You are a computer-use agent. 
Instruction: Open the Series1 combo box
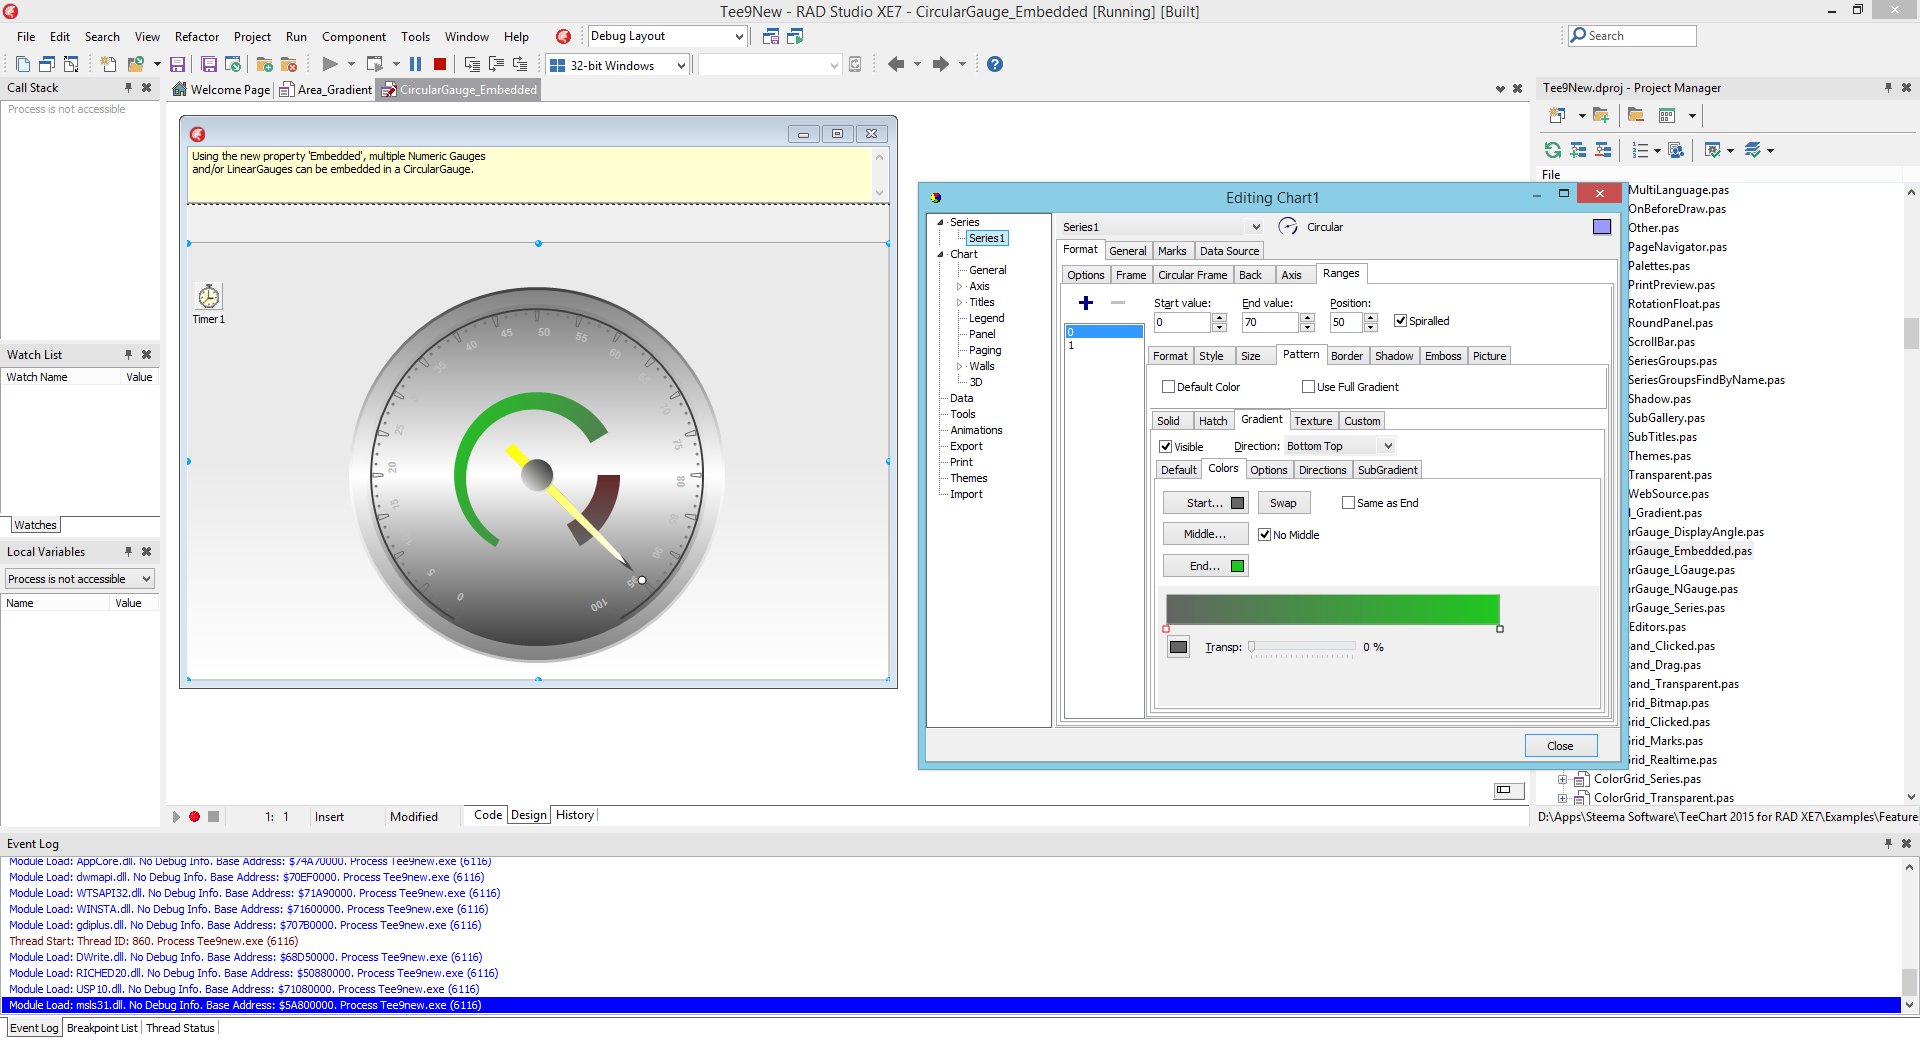(x=1256, y=227)
